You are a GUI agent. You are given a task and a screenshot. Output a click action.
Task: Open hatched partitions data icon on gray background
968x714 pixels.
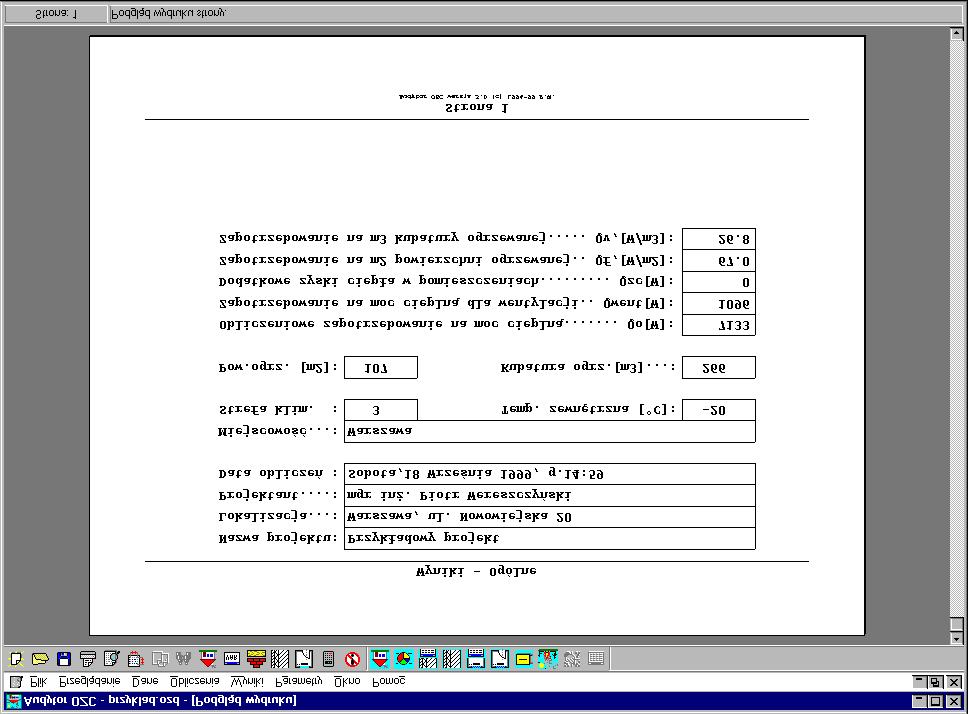[x=280, y=659]
